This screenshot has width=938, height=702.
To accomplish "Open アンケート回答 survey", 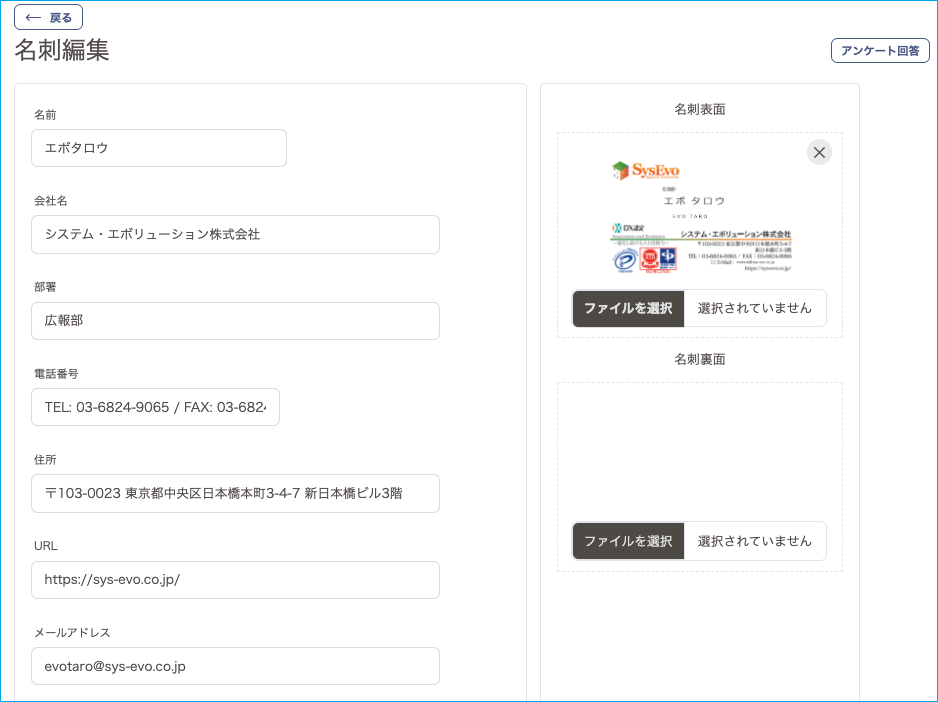I will [x=880, y=50].
